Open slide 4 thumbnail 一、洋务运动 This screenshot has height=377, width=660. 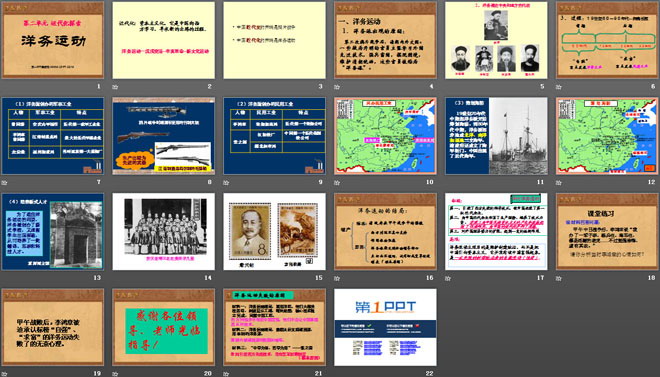pyautogui.click(x=385, y=40)
